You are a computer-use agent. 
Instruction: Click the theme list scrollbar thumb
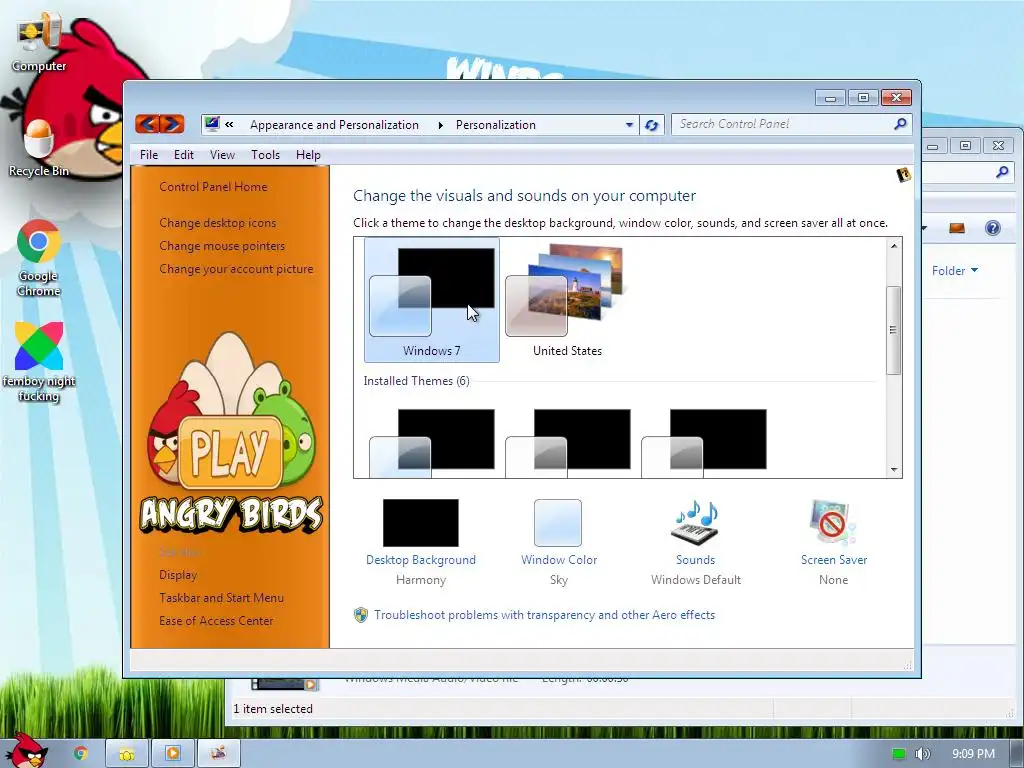pos(893,330)
